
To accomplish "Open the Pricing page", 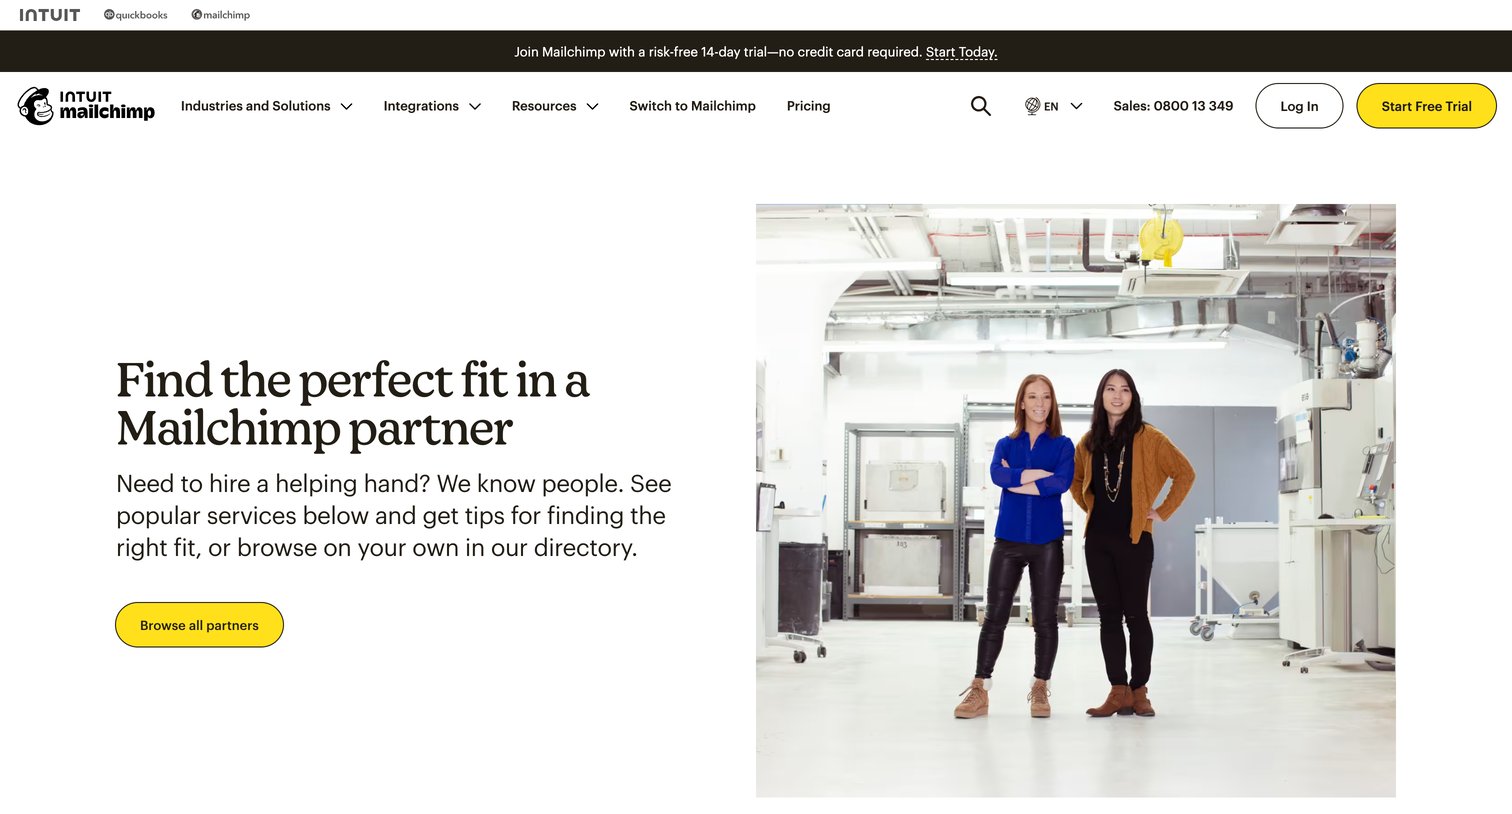I will click(x=808, y=106).
